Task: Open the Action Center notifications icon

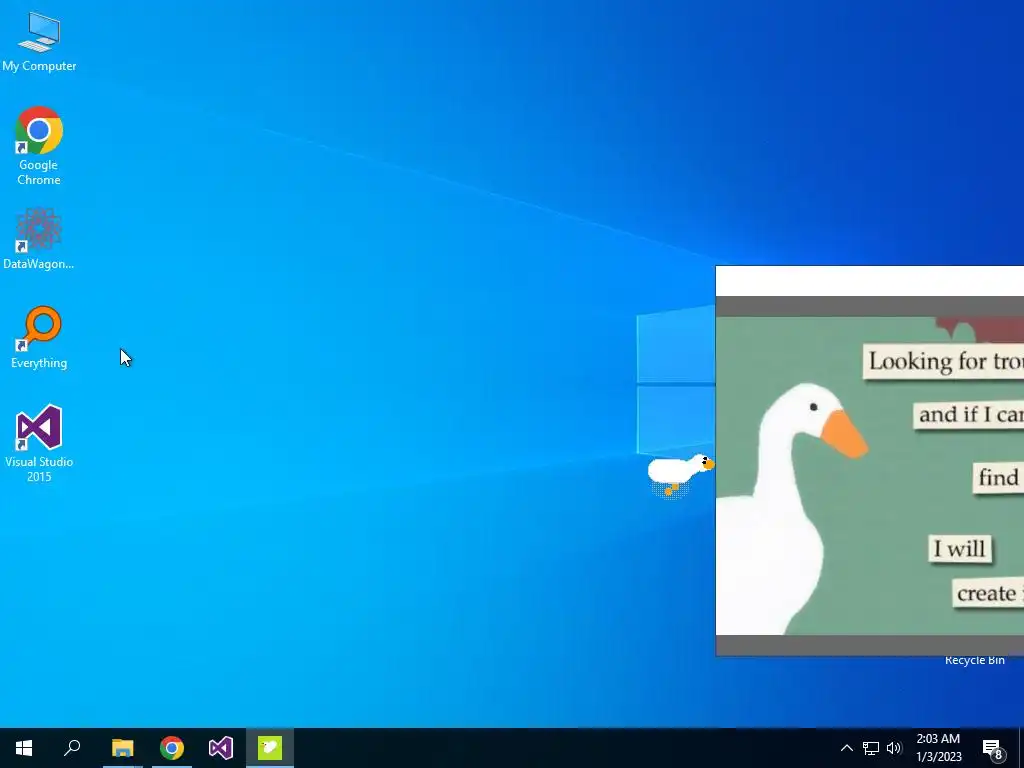Action: (x=993, y=748)
